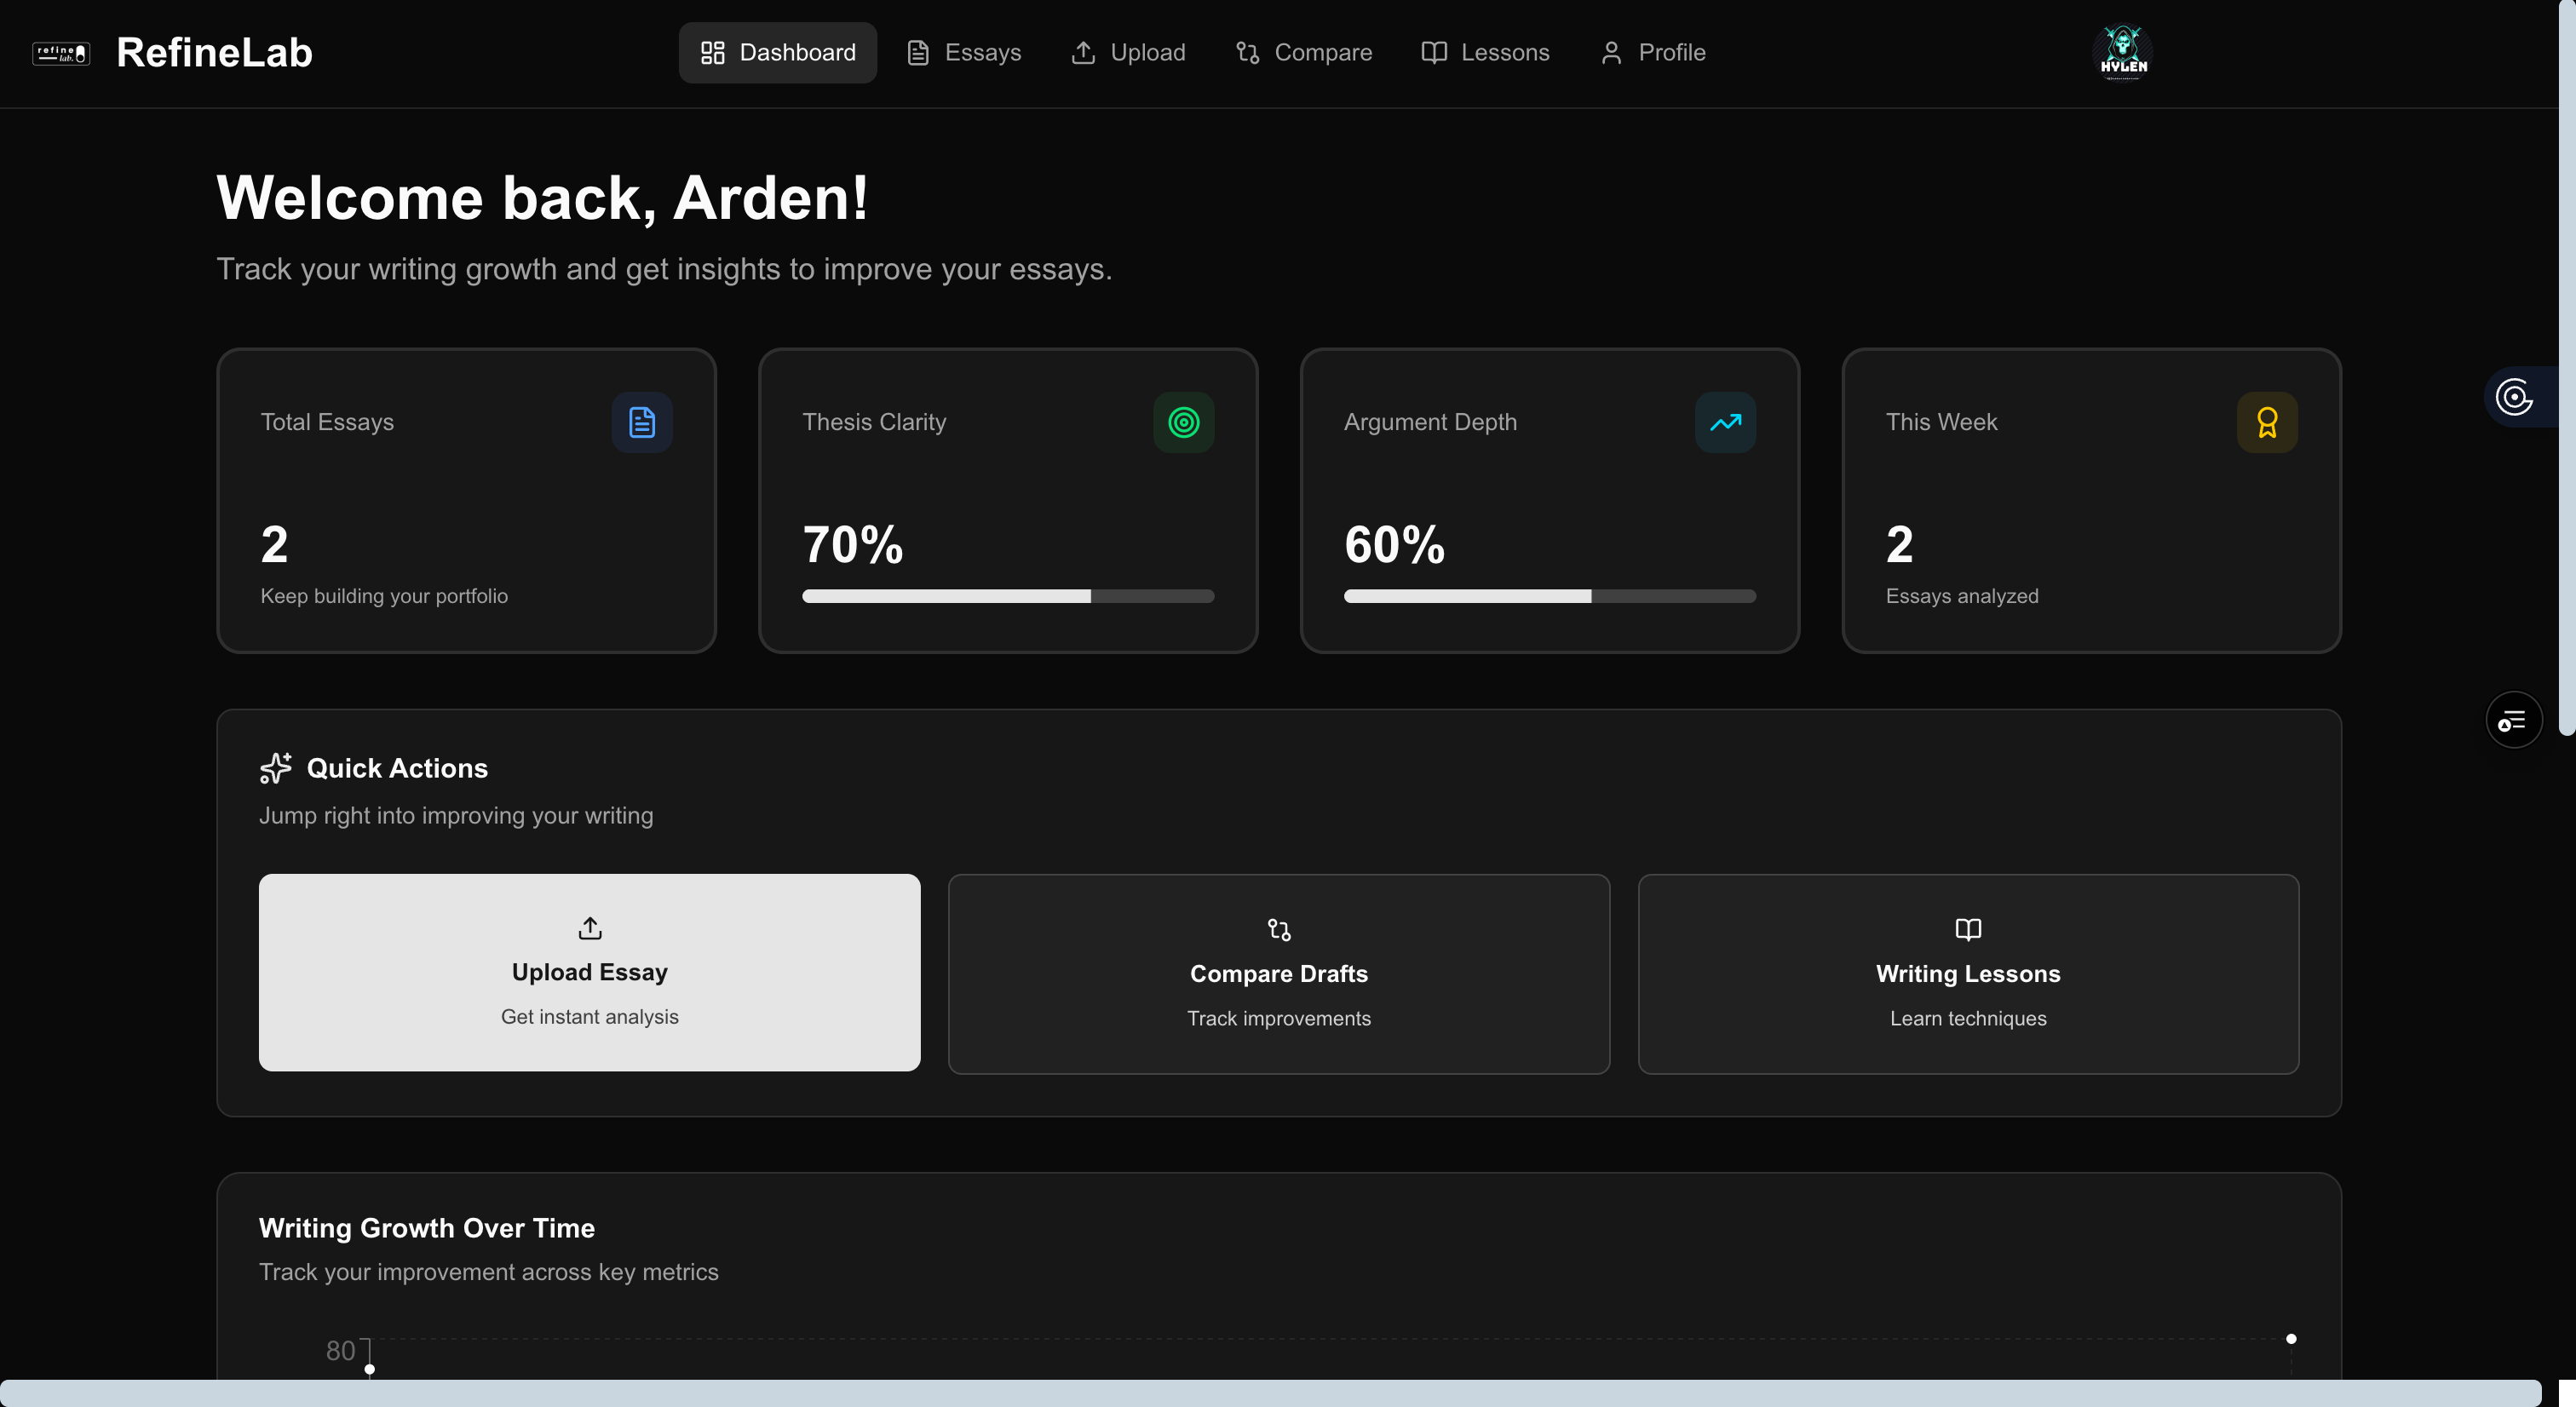
Task: Click the Quick Actions sparkle icon
Action: pyautogui.click(x=275, y=768)
